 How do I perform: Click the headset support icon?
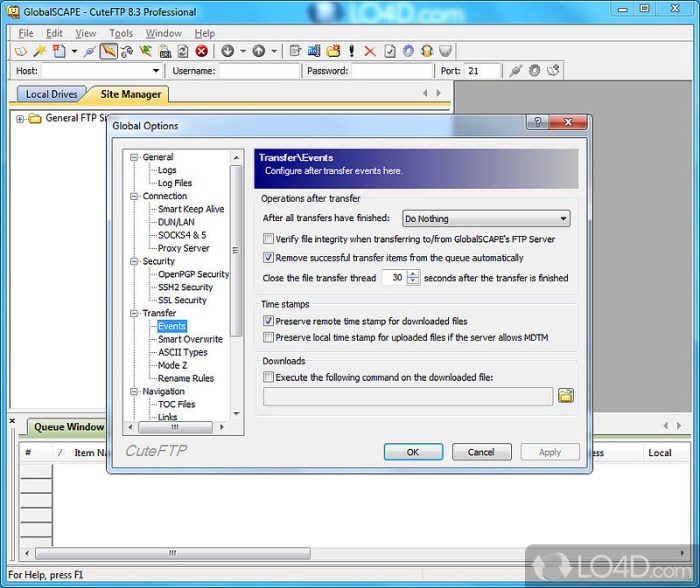pos(427,51)
